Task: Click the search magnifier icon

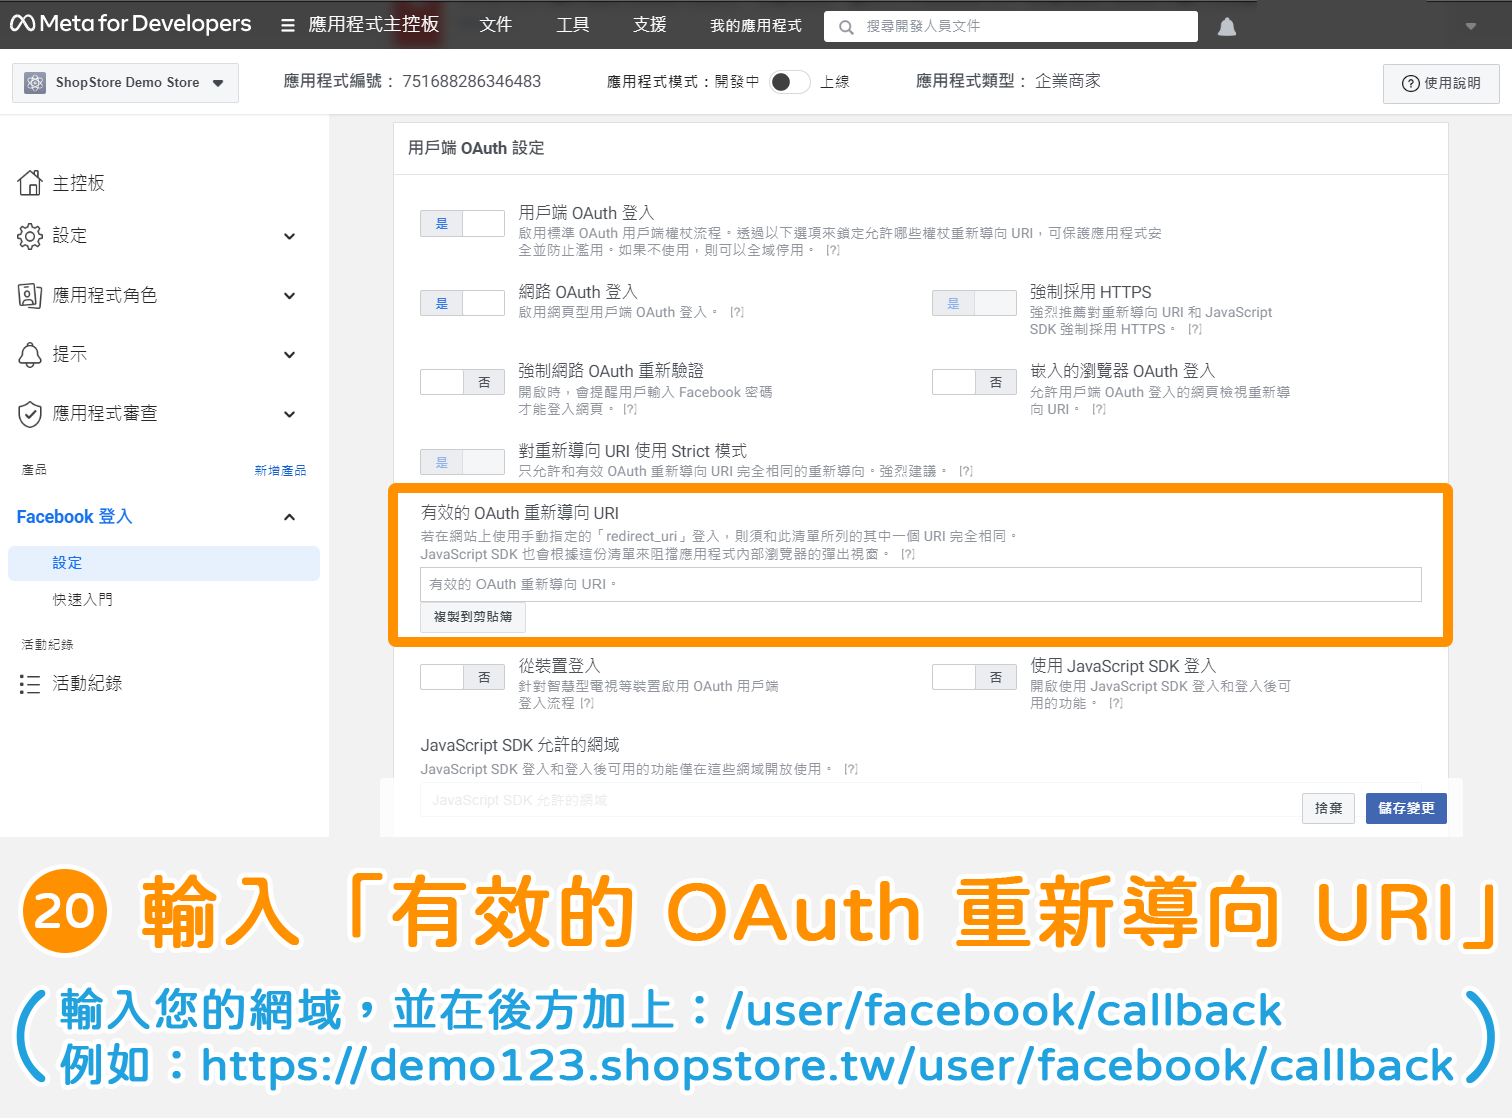Action: tap(846, 27)
